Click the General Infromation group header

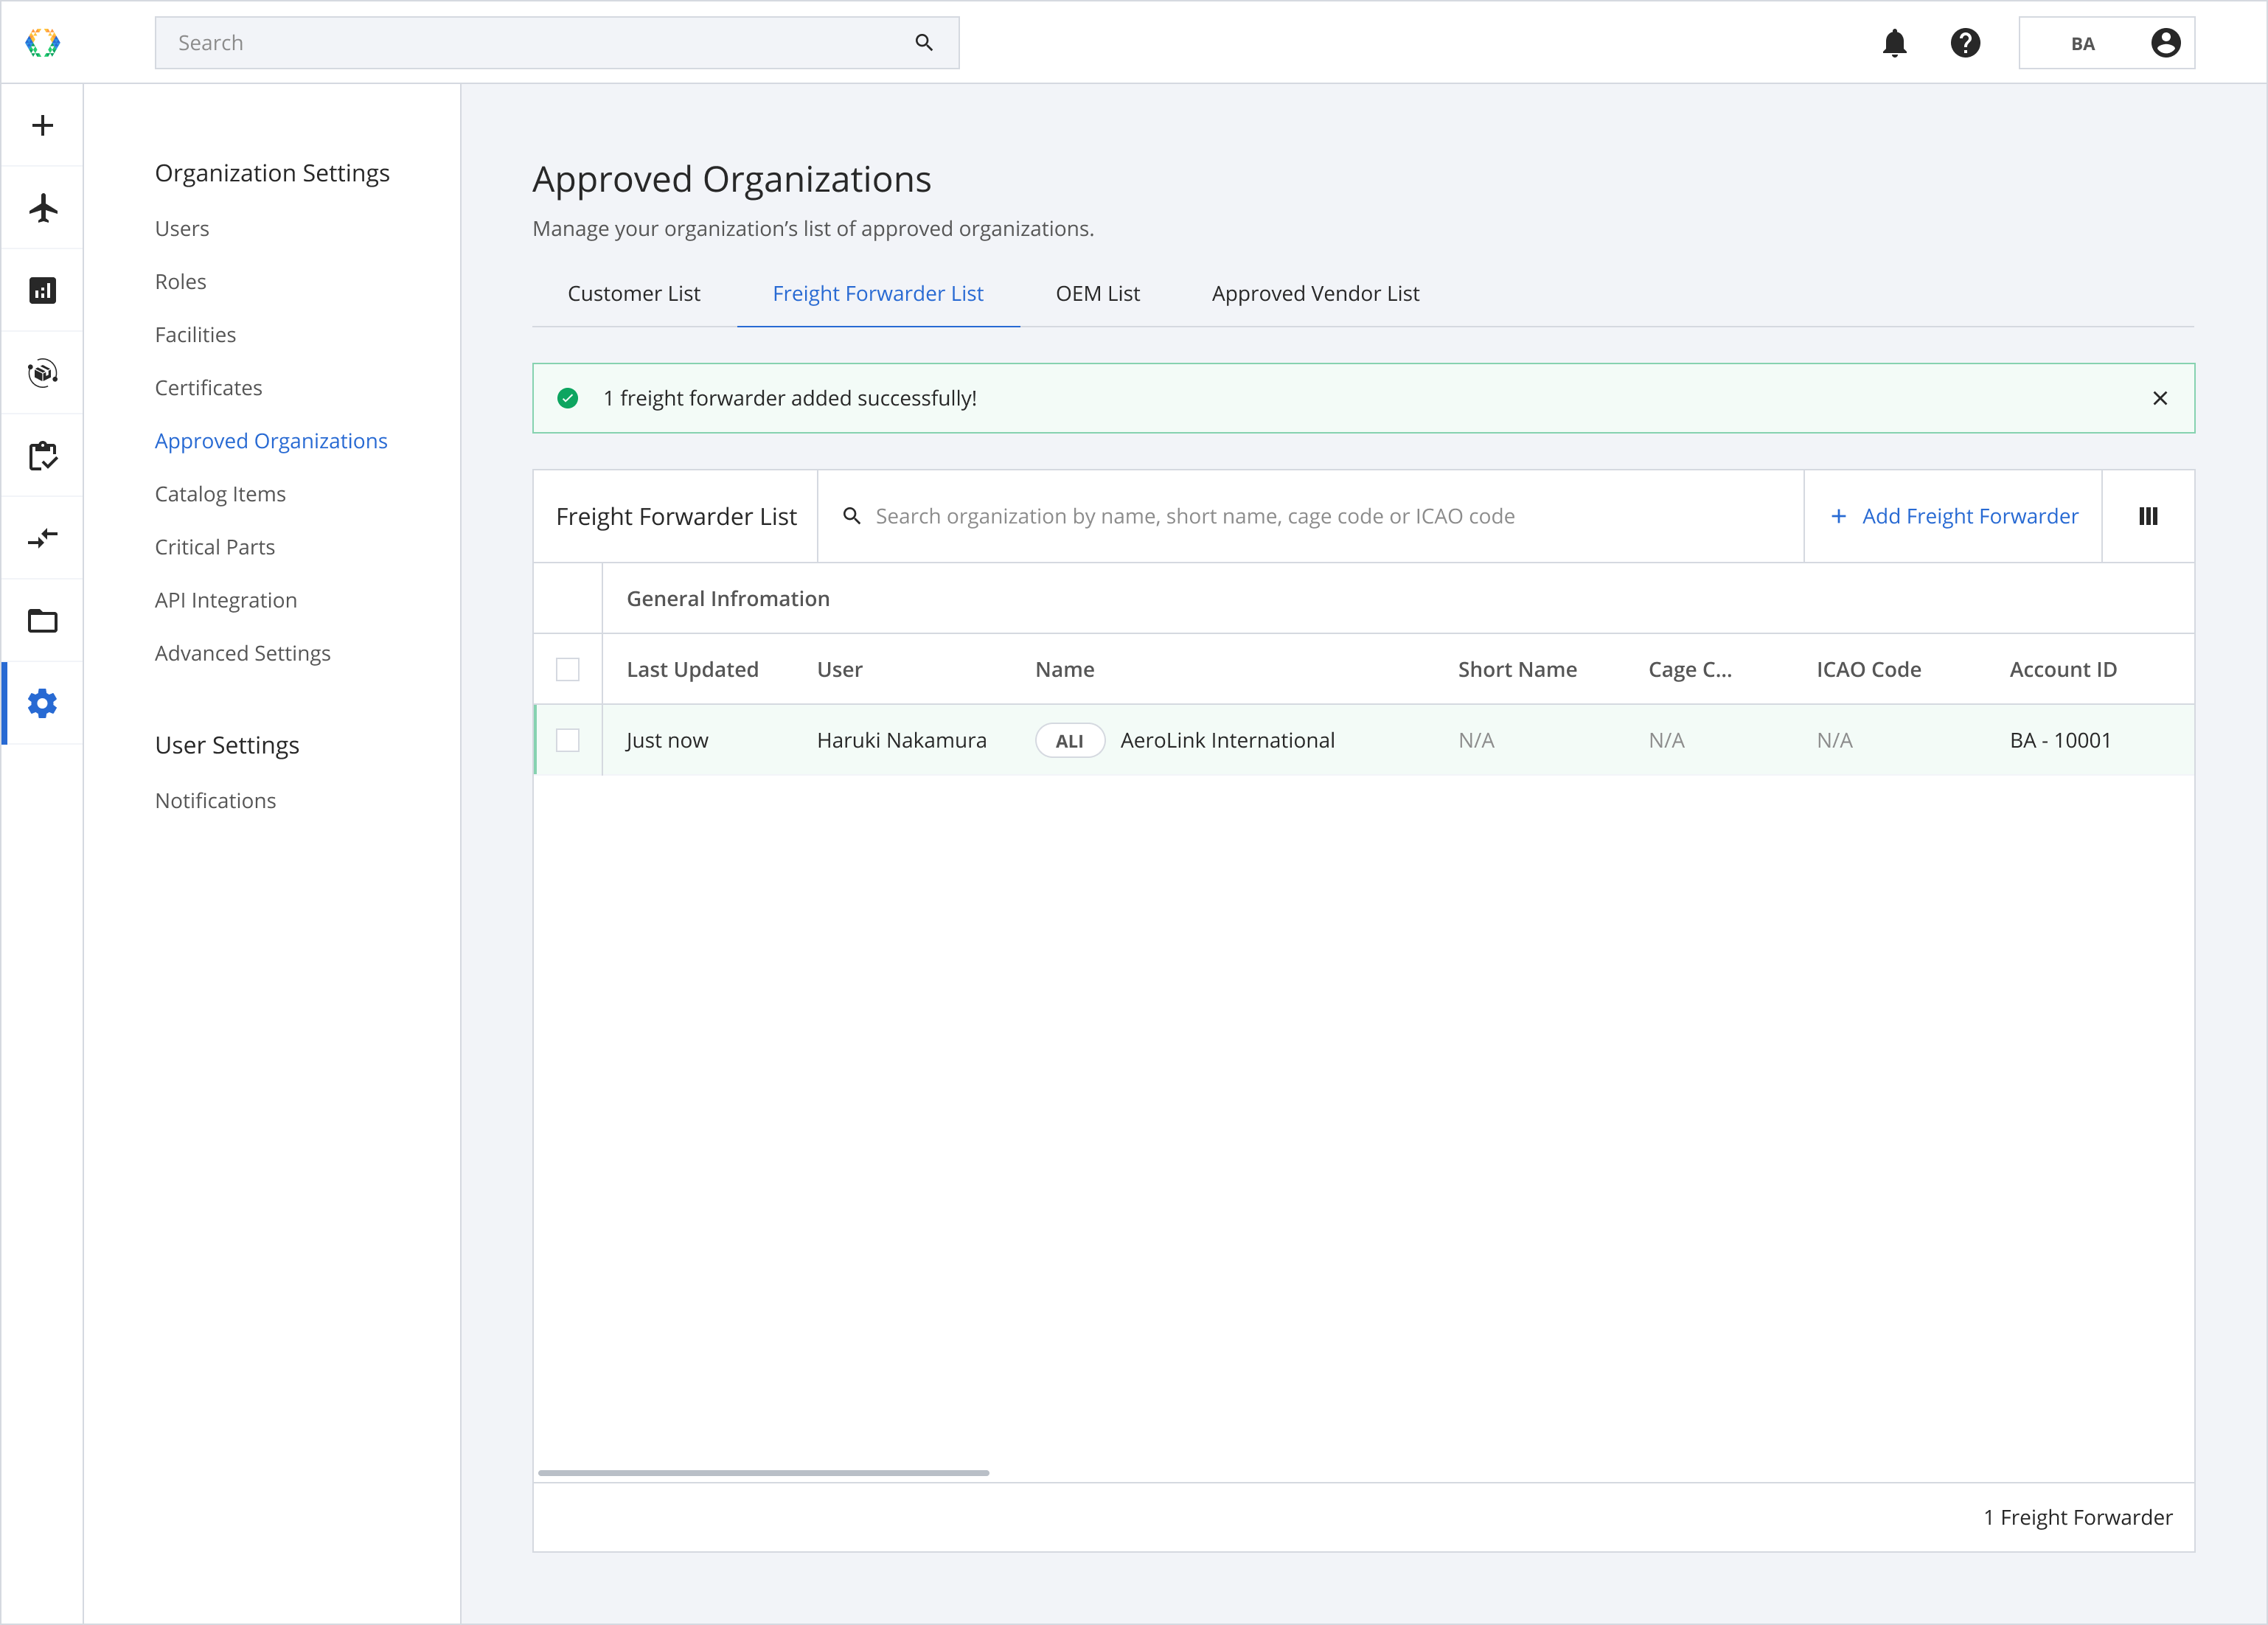(728, 598)
